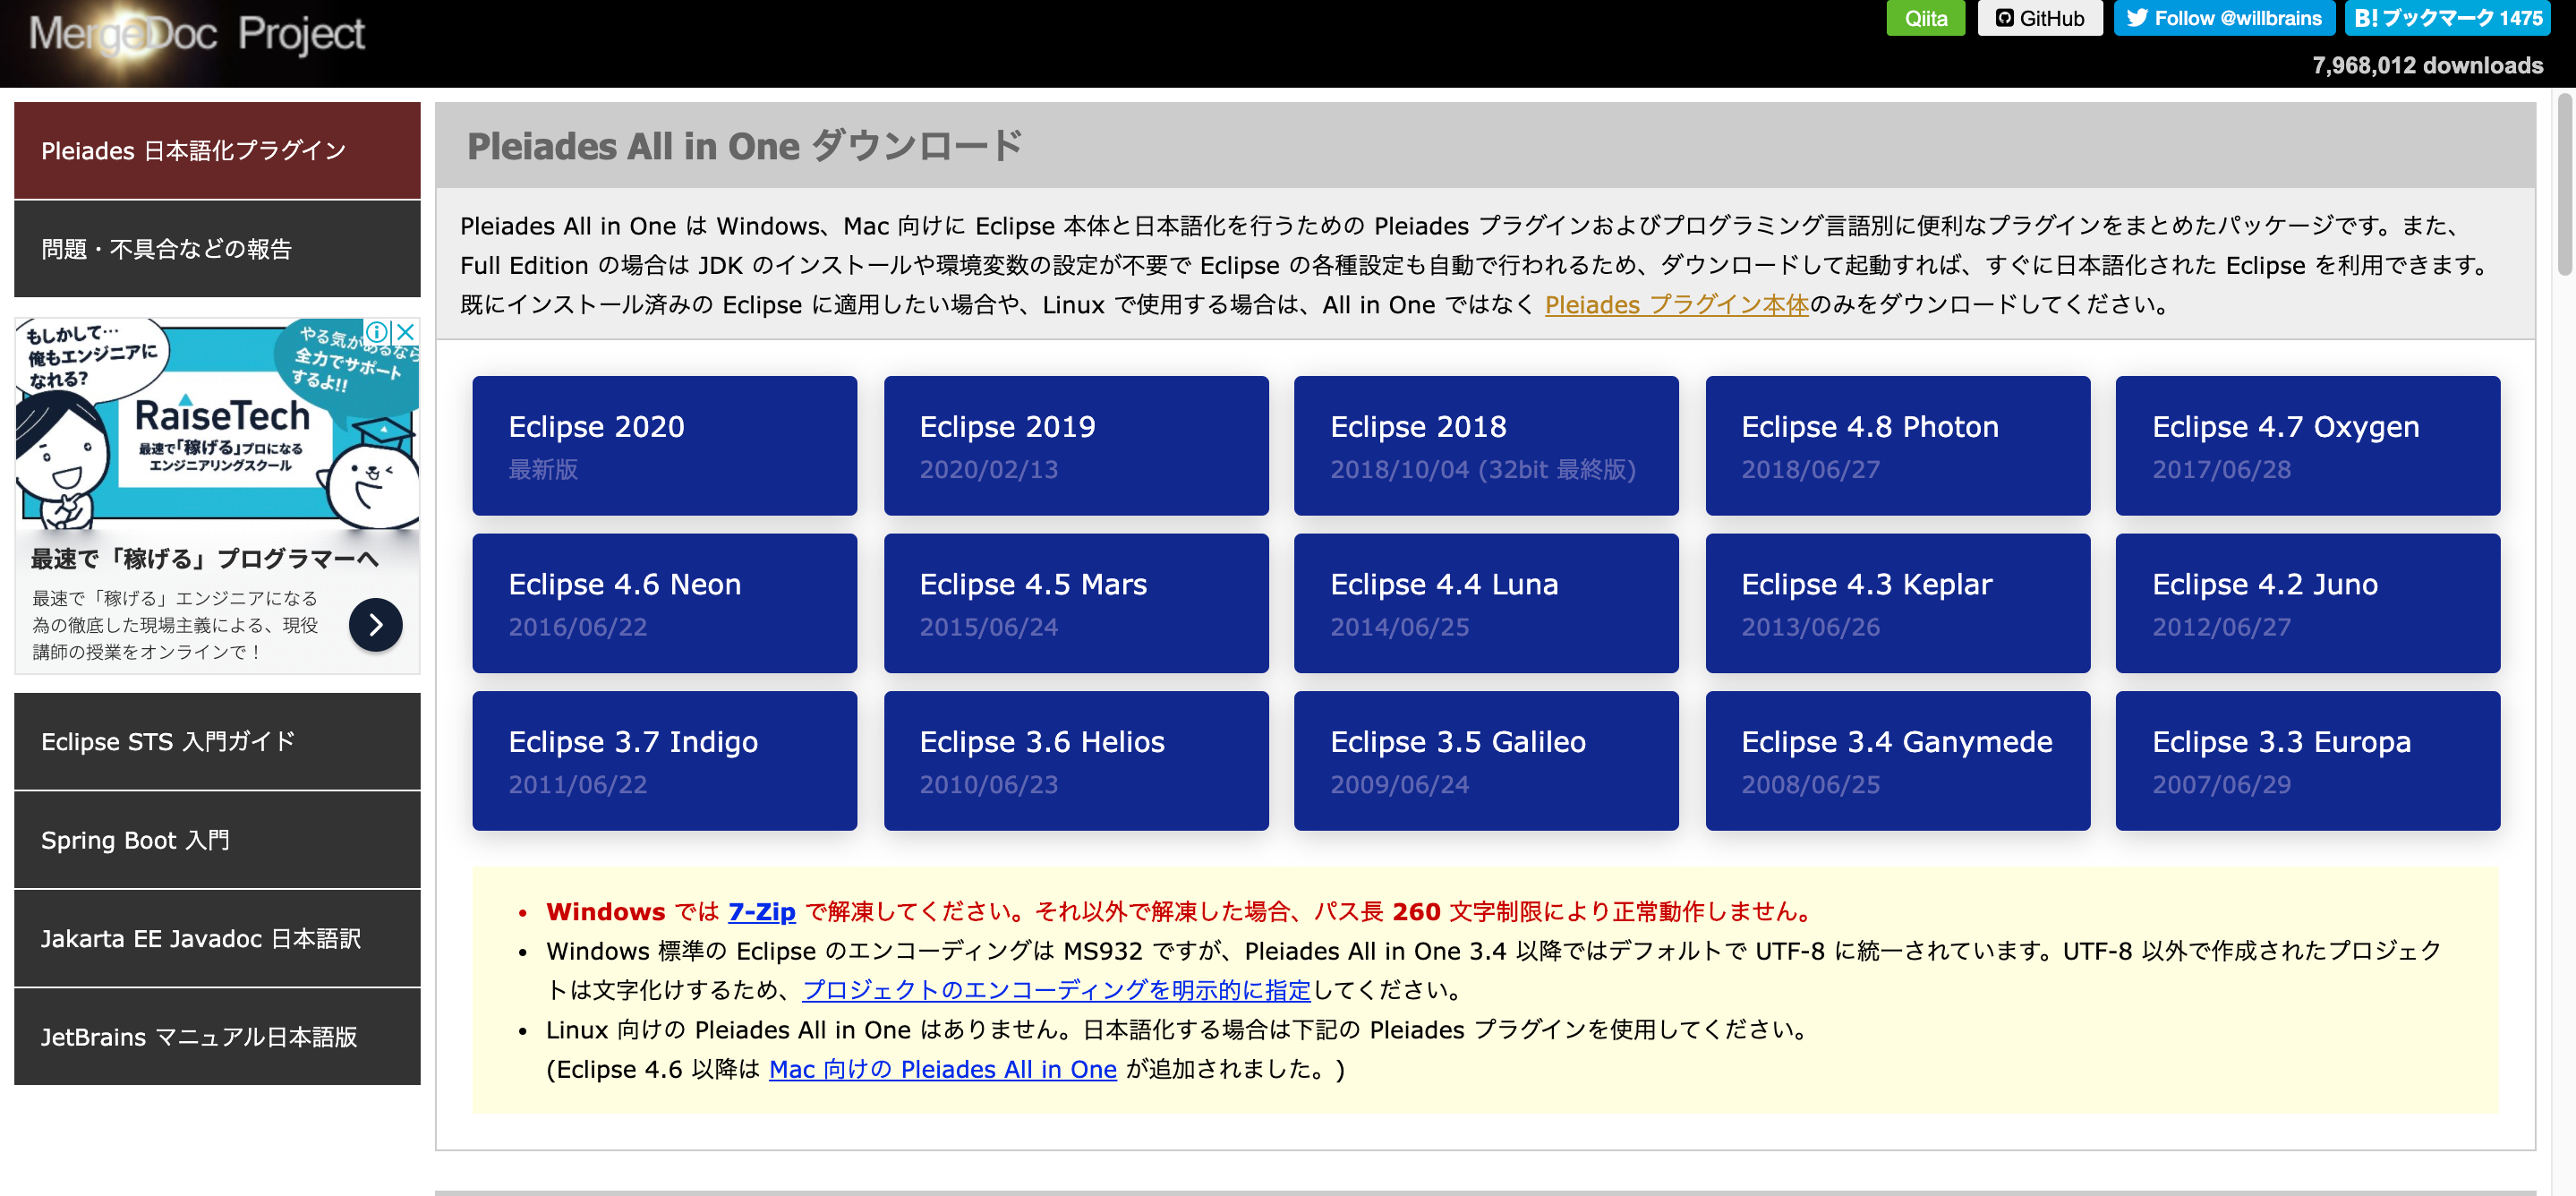Select the Eclipse 3.5 Galileo tile
2576x1196 pixels.
point(1486,761)
